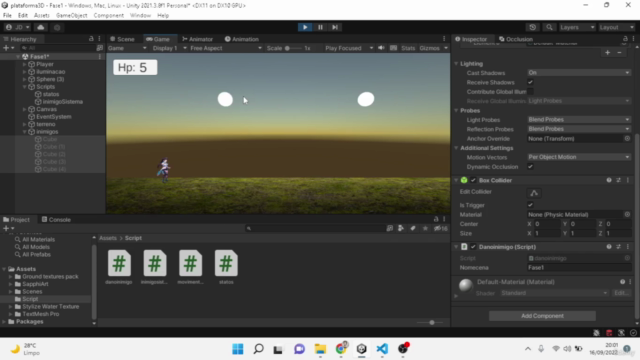Open the Component menu
Screen dimensions: 640x360
pos(109,15)
